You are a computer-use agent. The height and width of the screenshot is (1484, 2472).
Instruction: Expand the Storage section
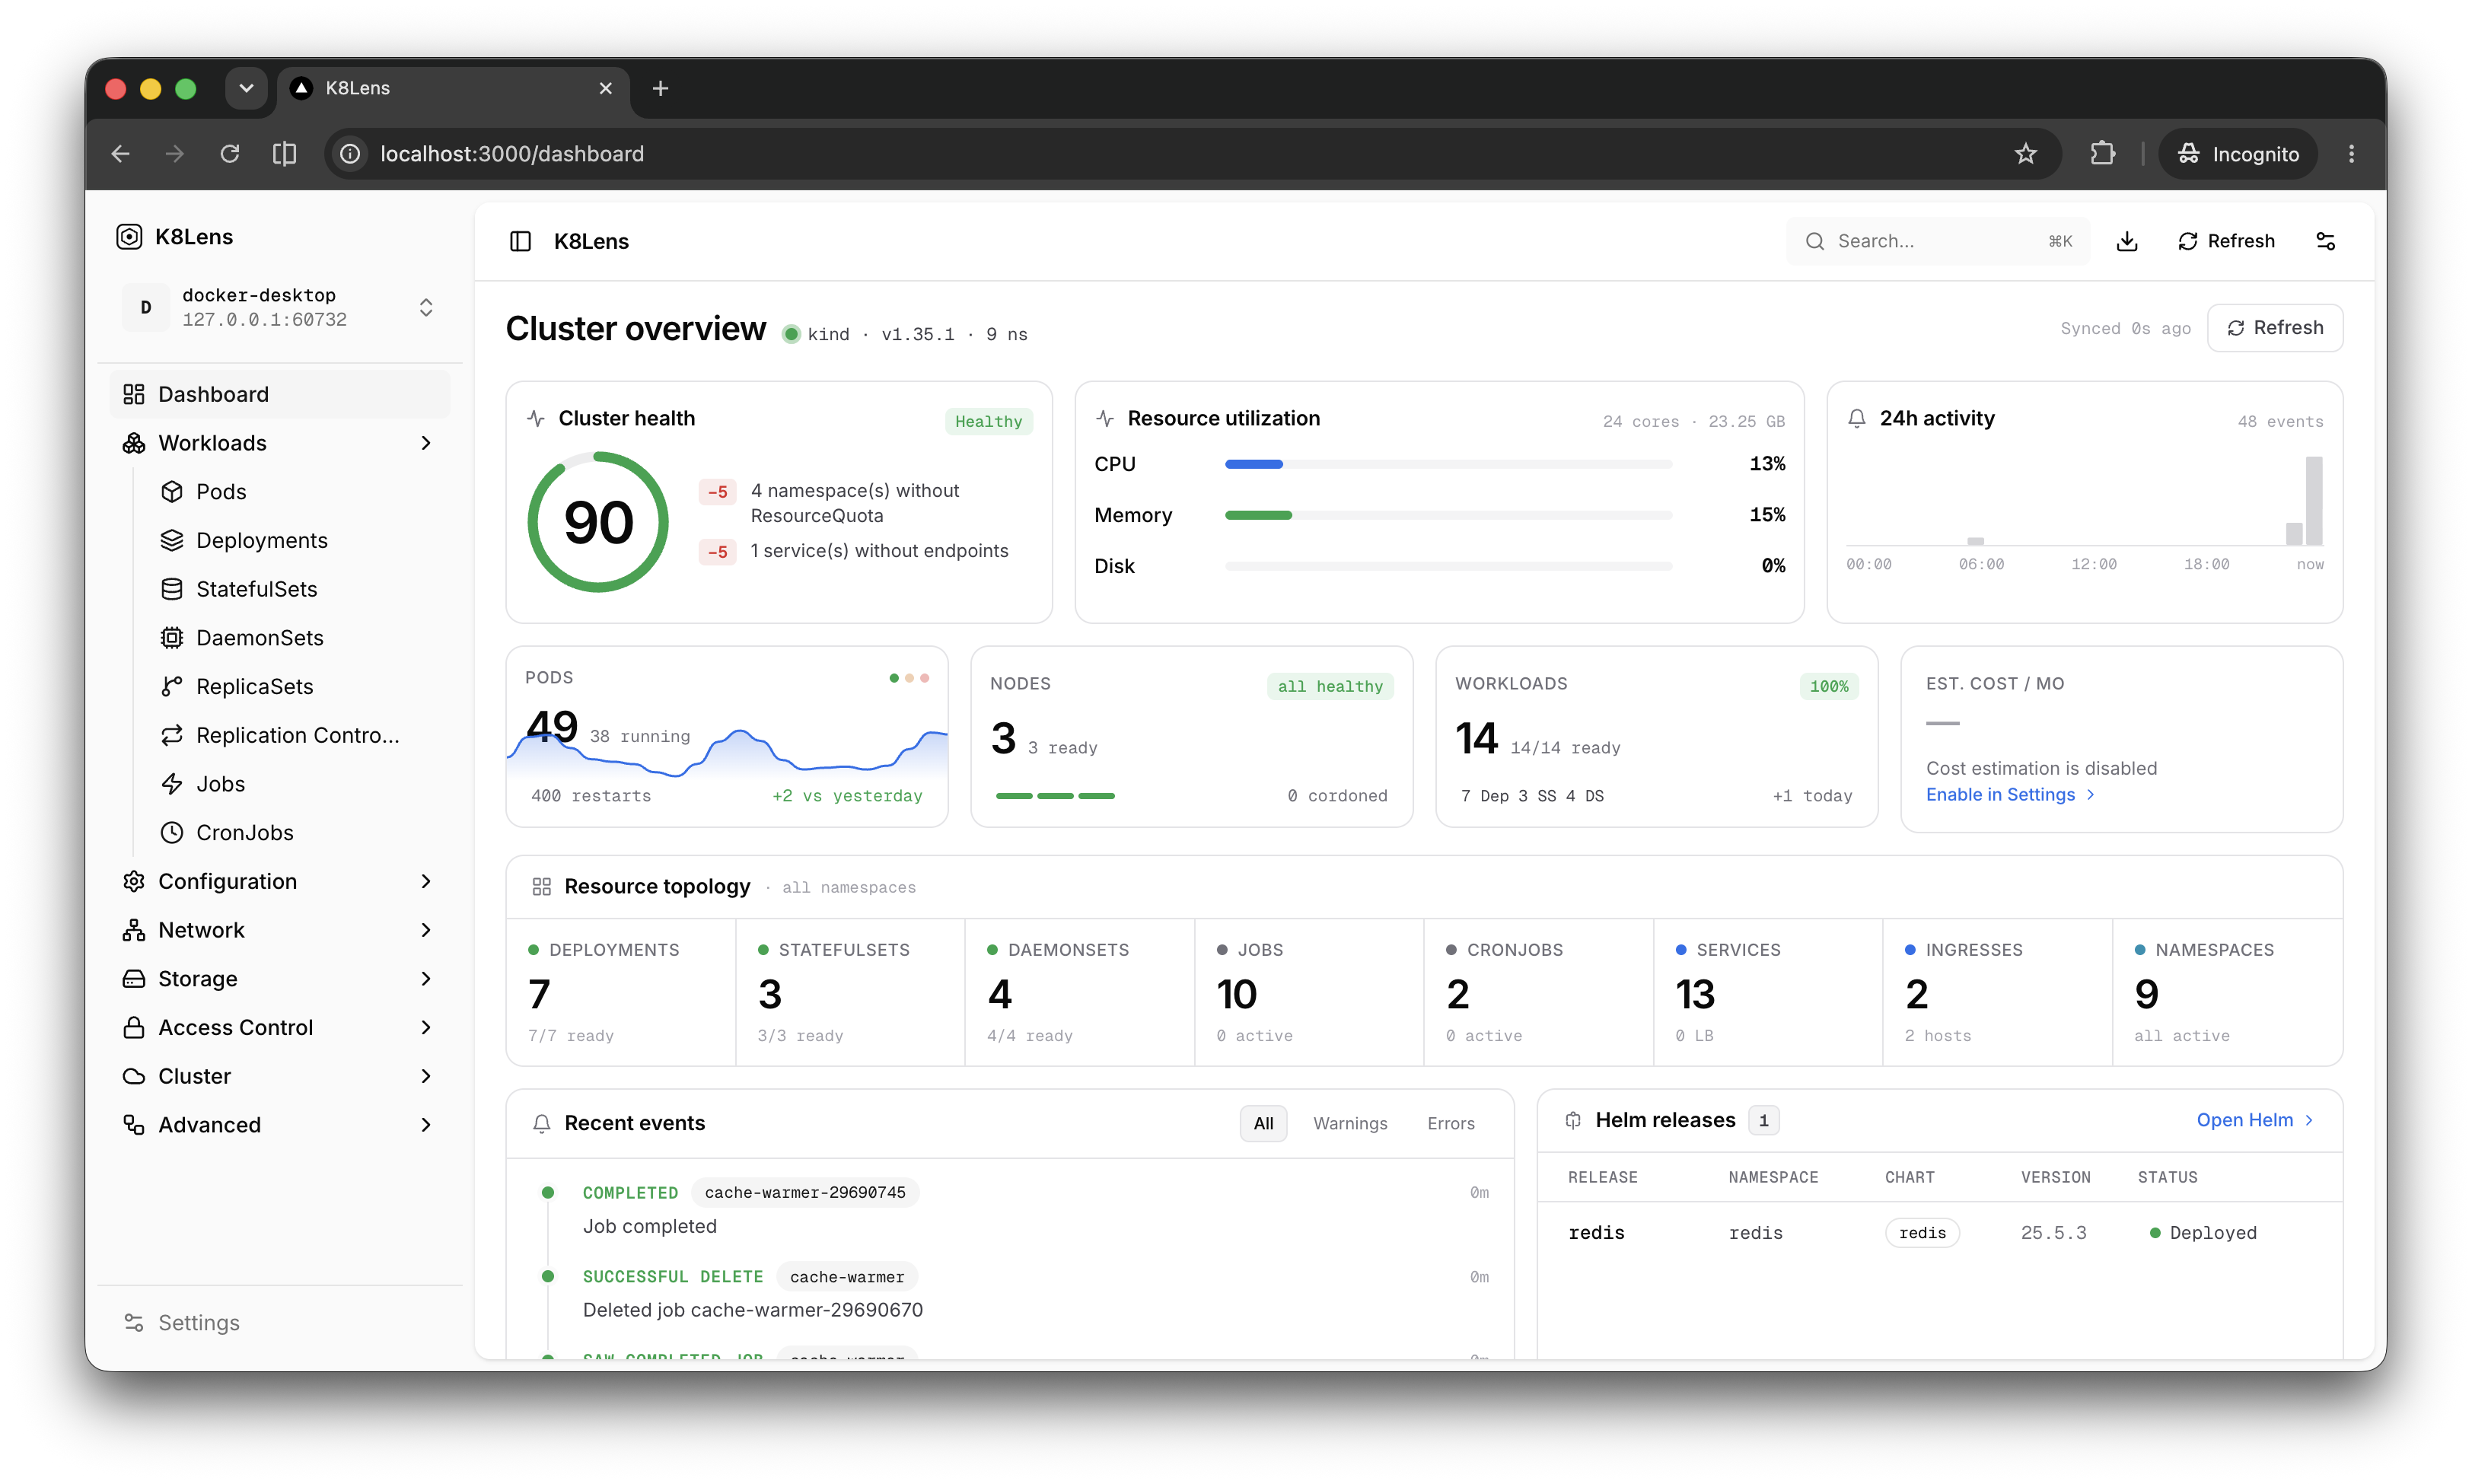tap(280, 979)
